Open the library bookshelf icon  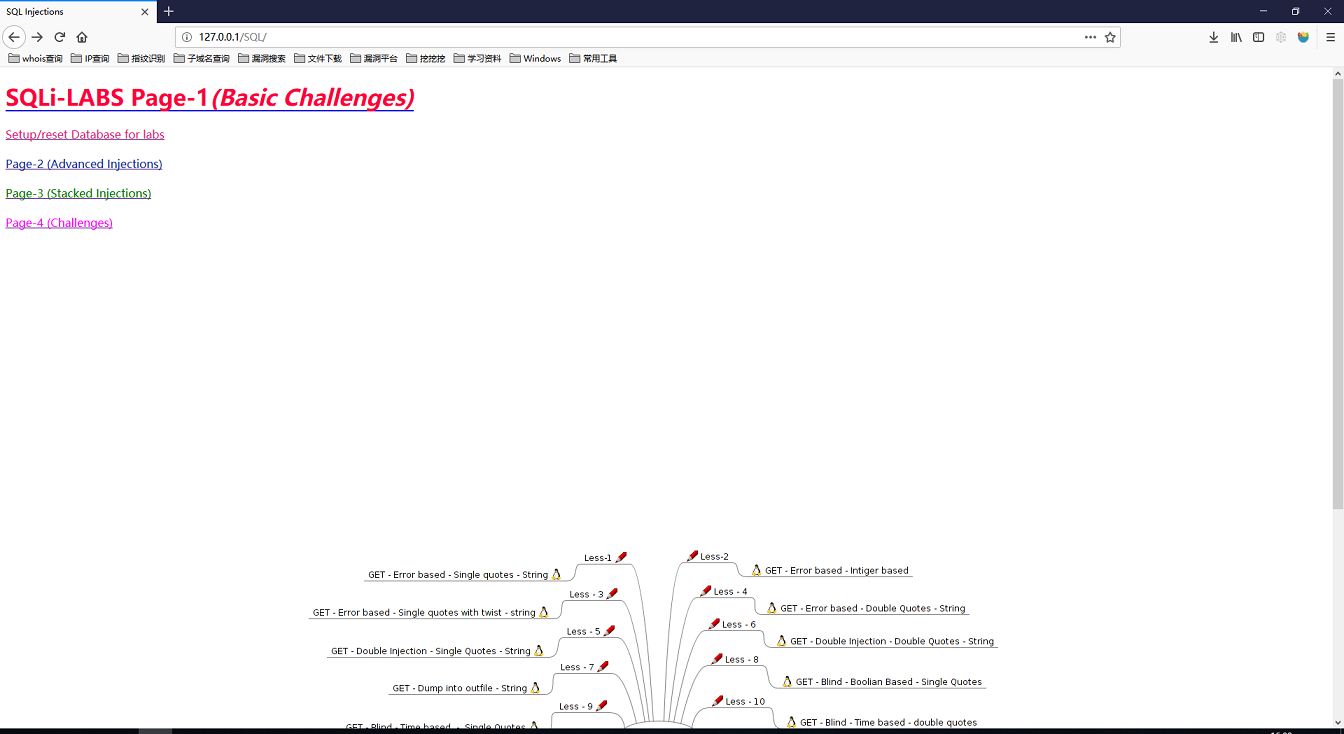coord(1236,37)
